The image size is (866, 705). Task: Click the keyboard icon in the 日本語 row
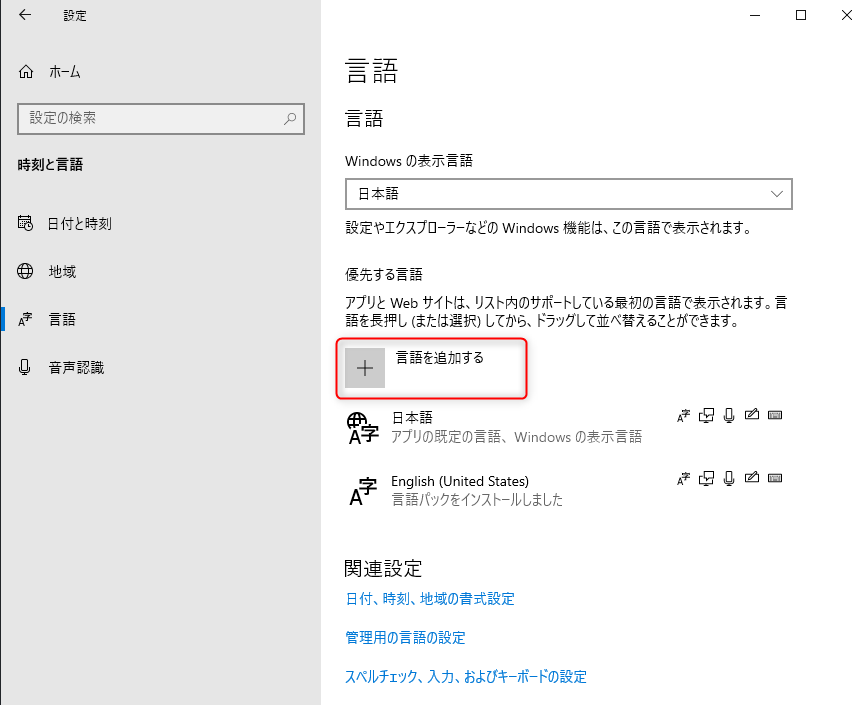[x=775, y=416]
